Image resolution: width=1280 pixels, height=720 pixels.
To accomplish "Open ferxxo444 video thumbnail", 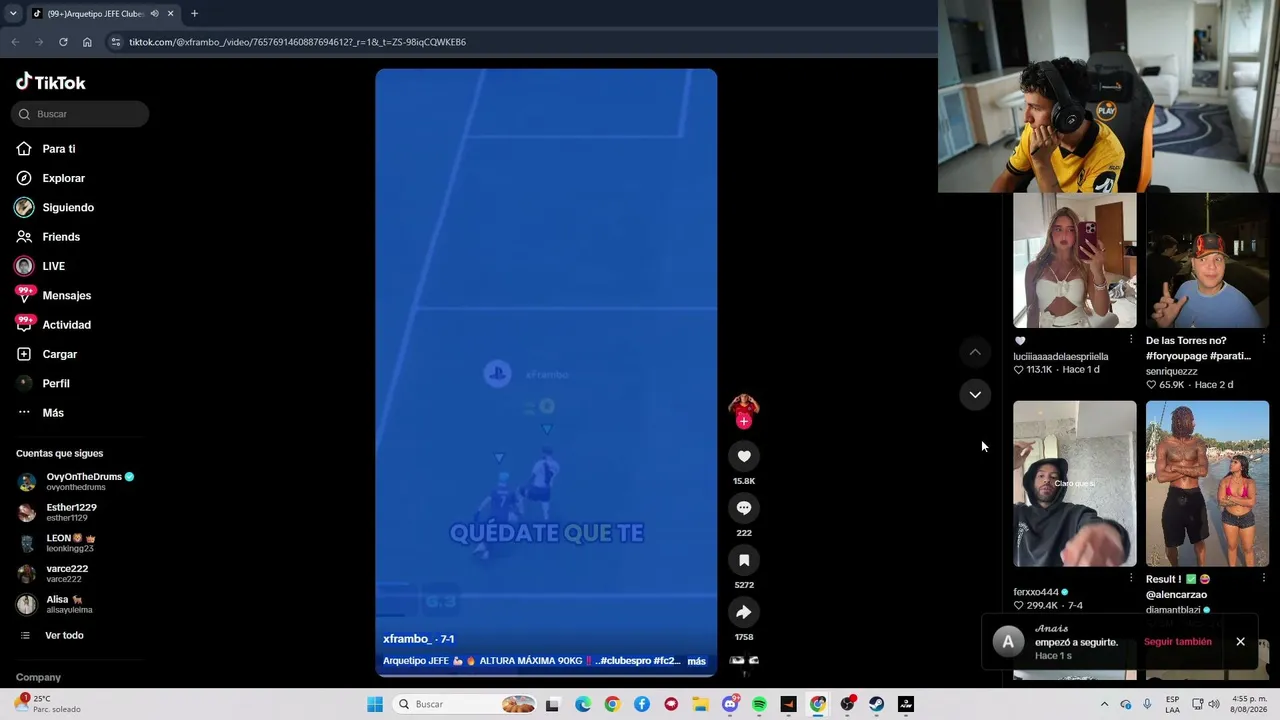I will tap(1075, 484).
